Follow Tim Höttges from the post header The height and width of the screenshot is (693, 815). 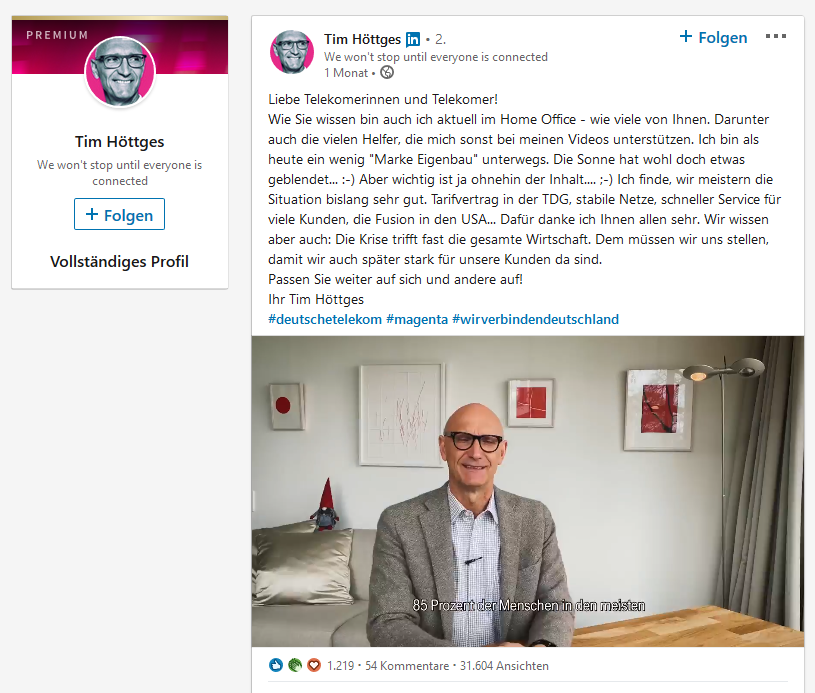point(713,37)
